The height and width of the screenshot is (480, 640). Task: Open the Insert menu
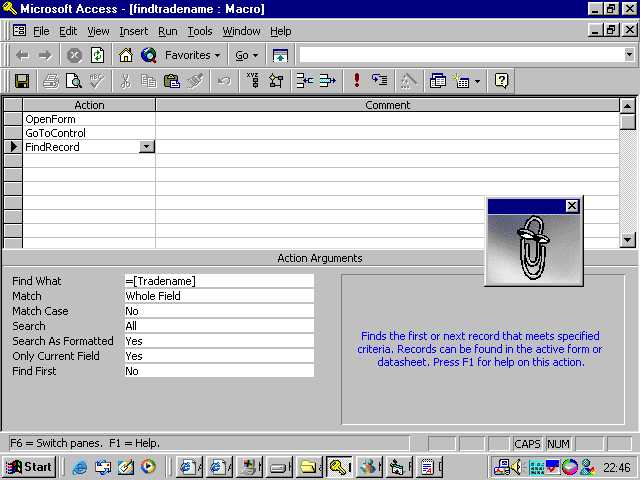click(x=133, y=31)
